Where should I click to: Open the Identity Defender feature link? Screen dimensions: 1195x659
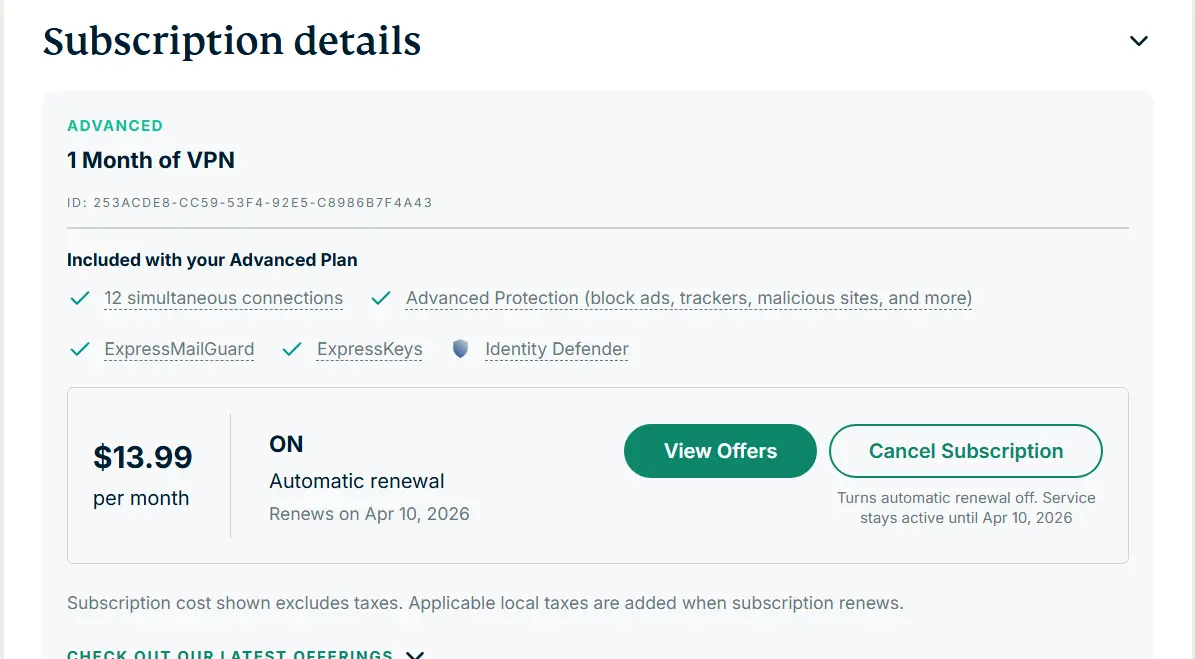(x=556, y=349)
